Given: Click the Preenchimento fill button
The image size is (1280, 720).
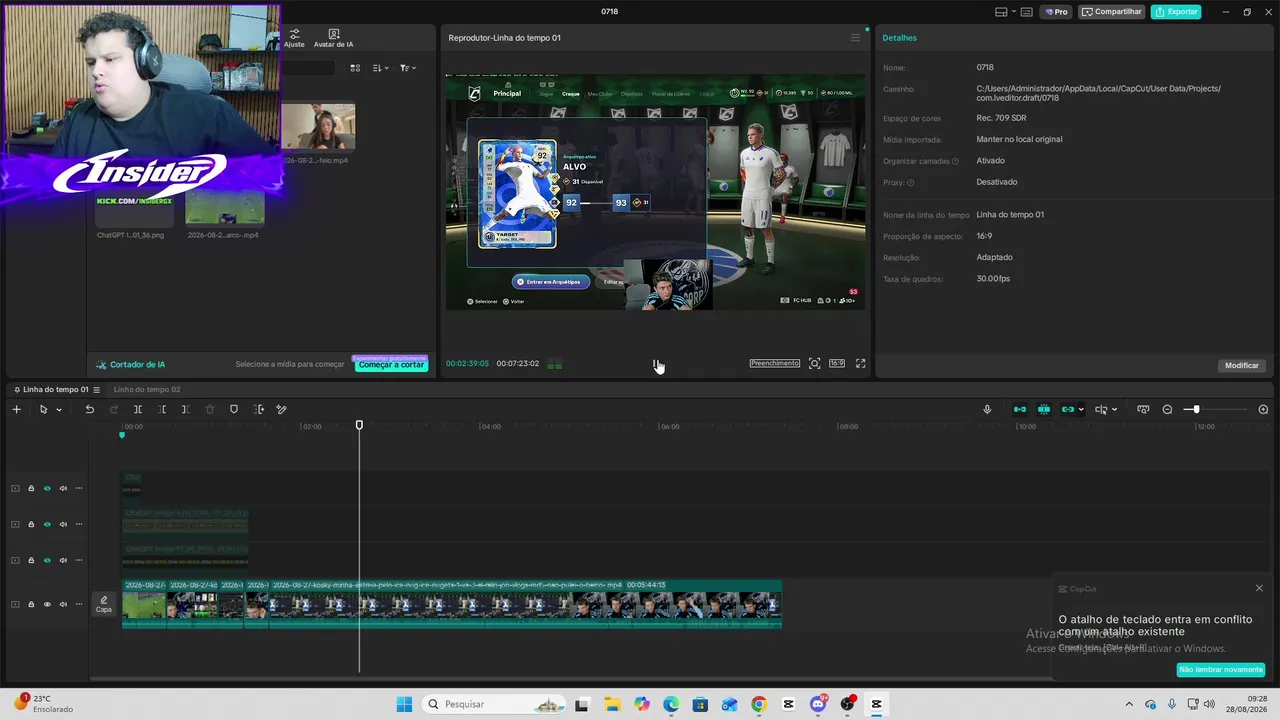Looking at the screenshot, I should point(775,364).
